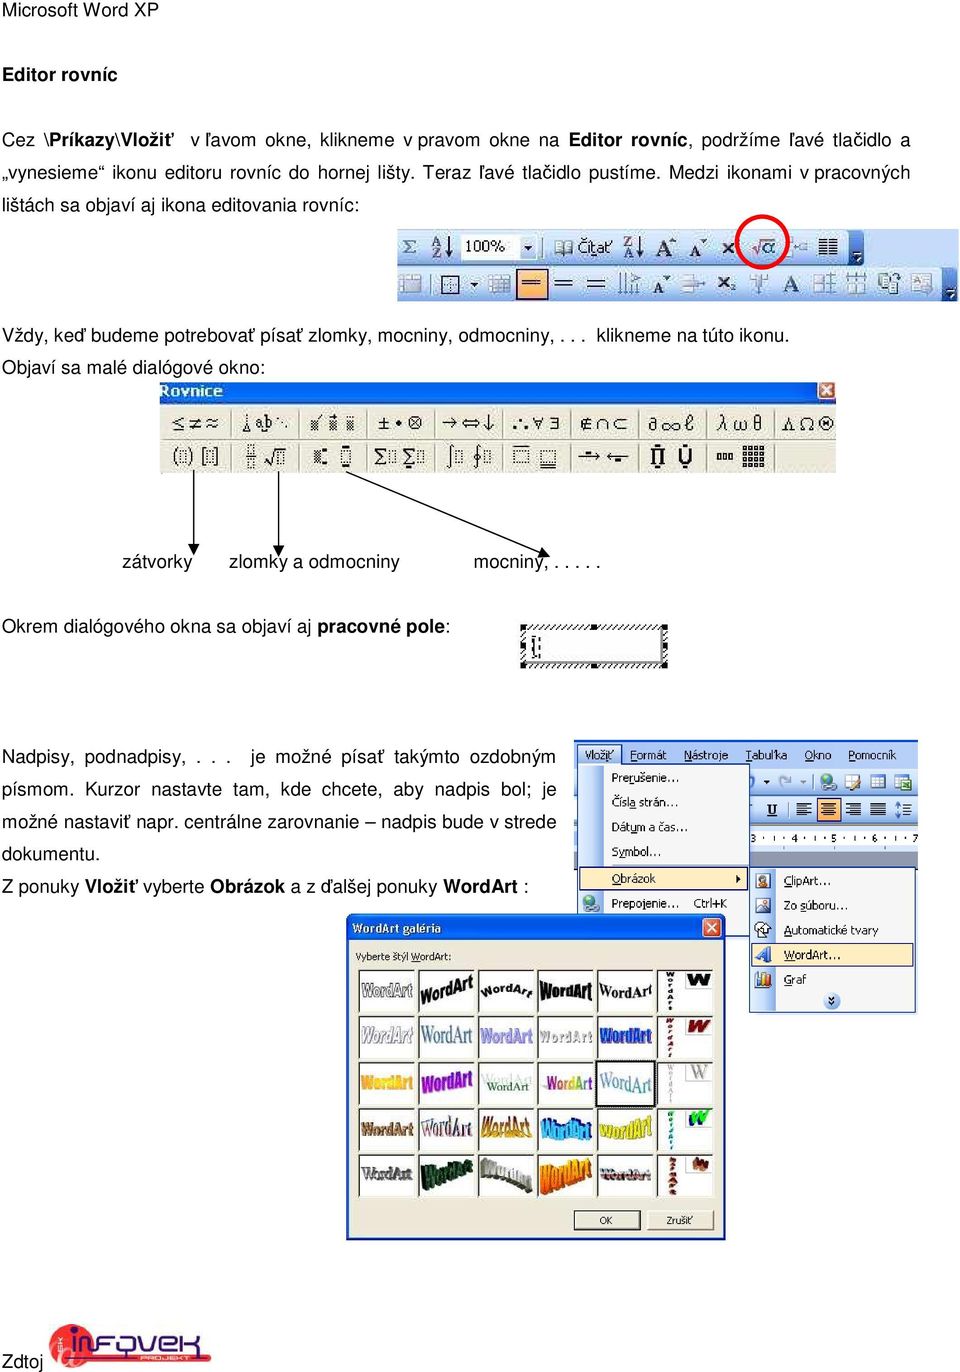
Task: Open the borders dropdown arrow
Action: (474, 285)
